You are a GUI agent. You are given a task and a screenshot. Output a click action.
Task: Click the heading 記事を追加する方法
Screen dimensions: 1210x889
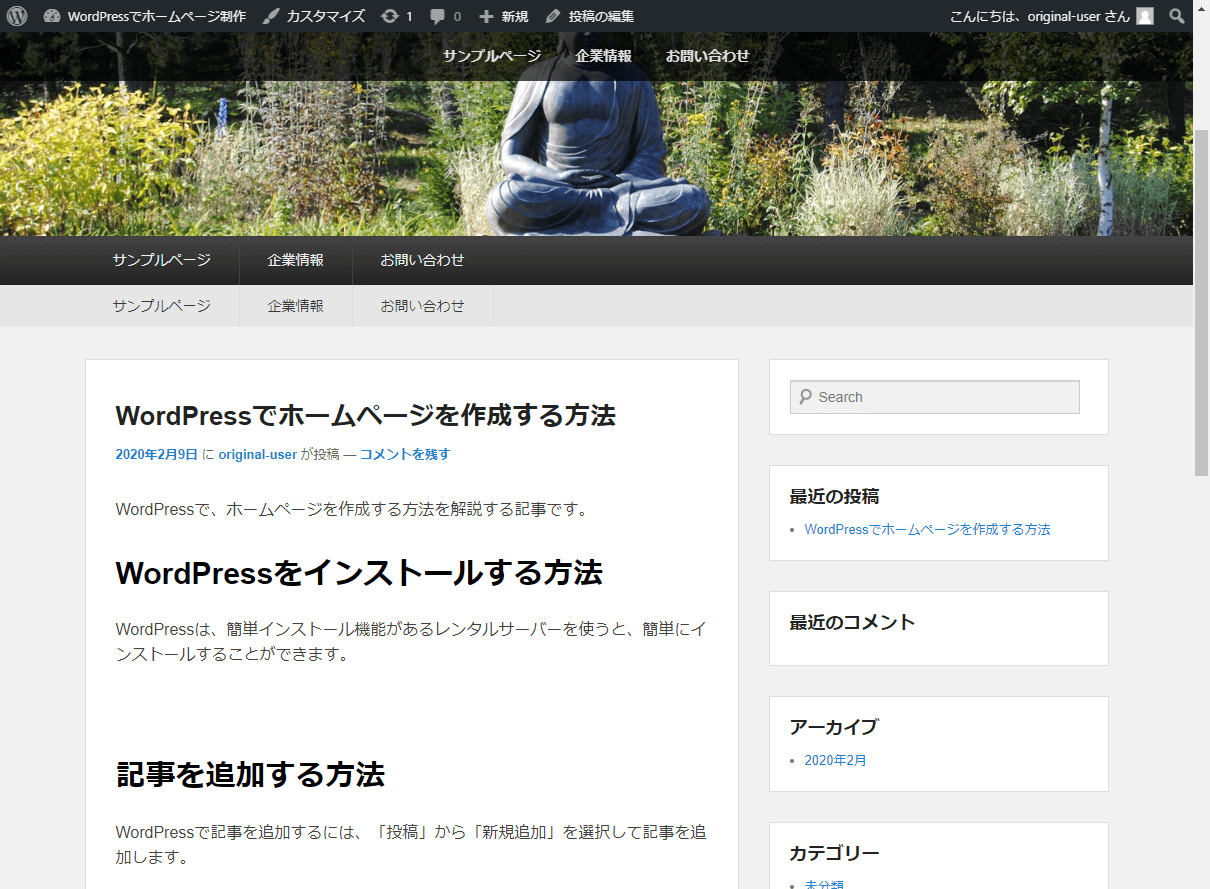tap(250, 774)
